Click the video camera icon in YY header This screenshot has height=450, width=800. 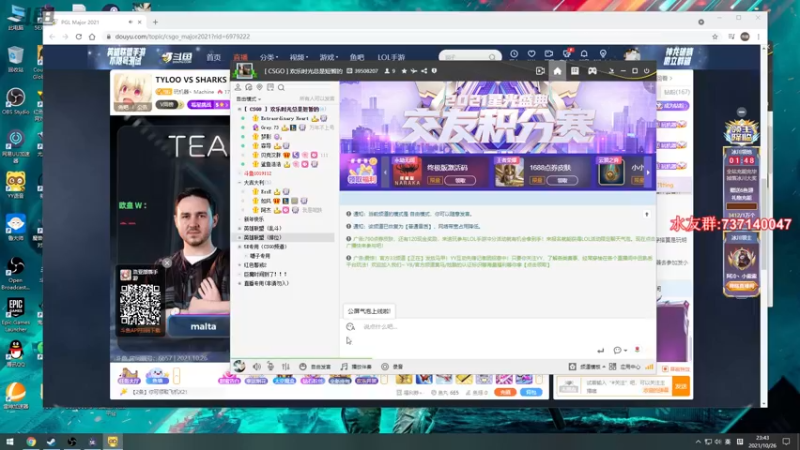tap(540, 71)
